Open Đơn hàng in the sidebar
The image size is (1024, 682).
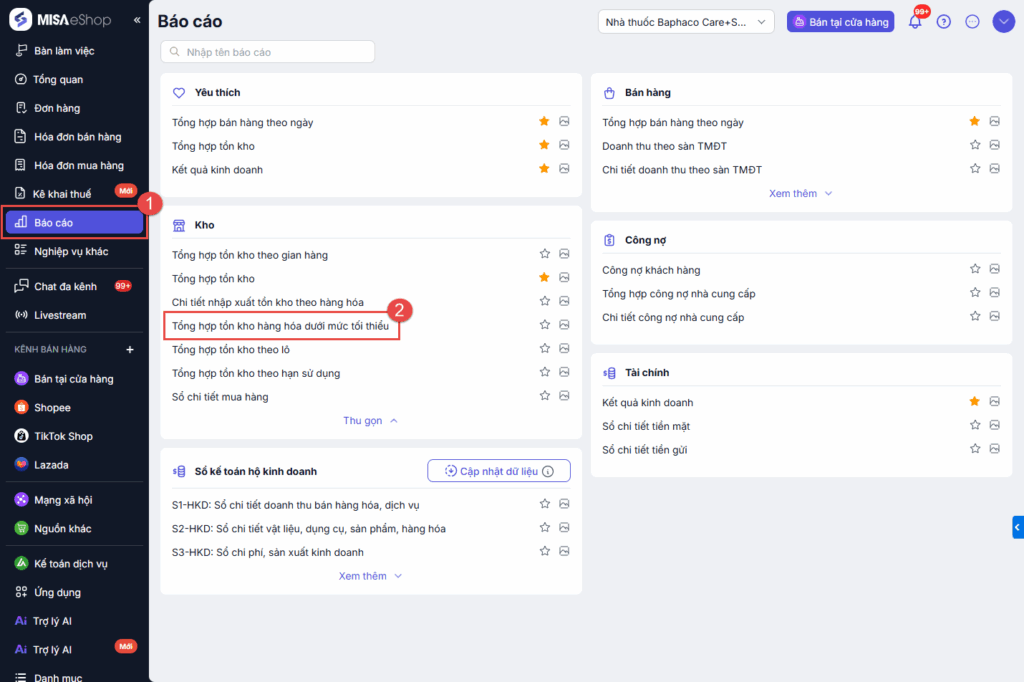coord(57,108)
